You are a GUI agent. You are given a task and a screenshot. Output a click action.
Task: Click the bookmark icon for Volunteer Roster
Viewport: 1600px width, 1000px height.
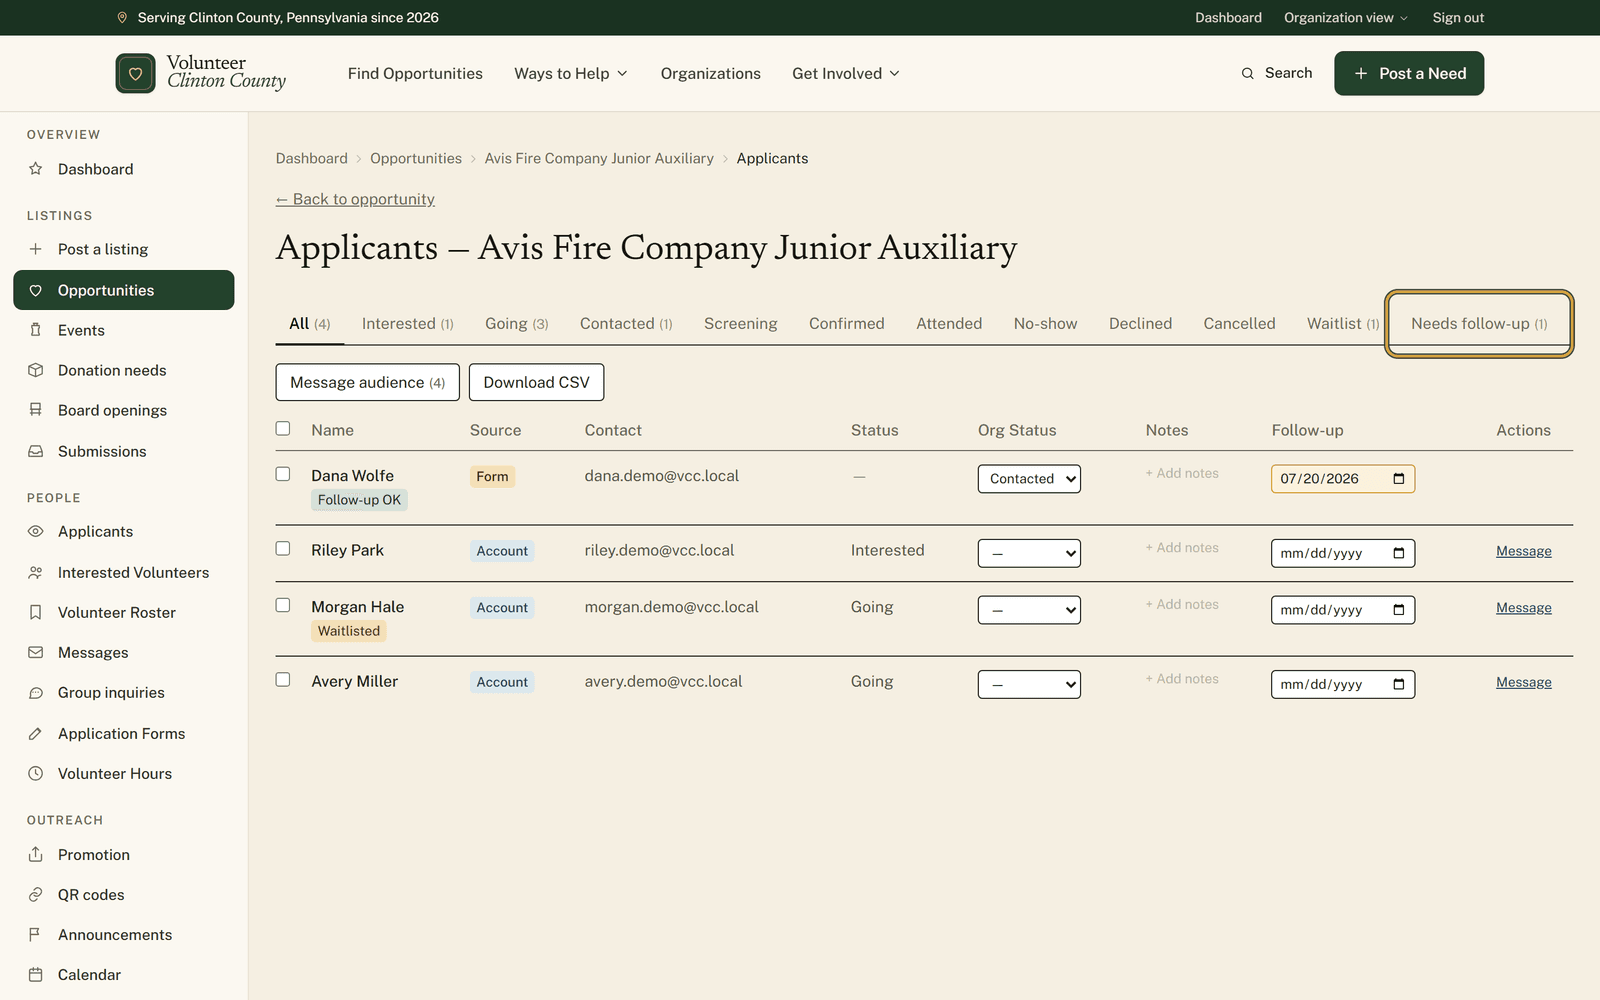pyautogui.click(x=36, y=612)
